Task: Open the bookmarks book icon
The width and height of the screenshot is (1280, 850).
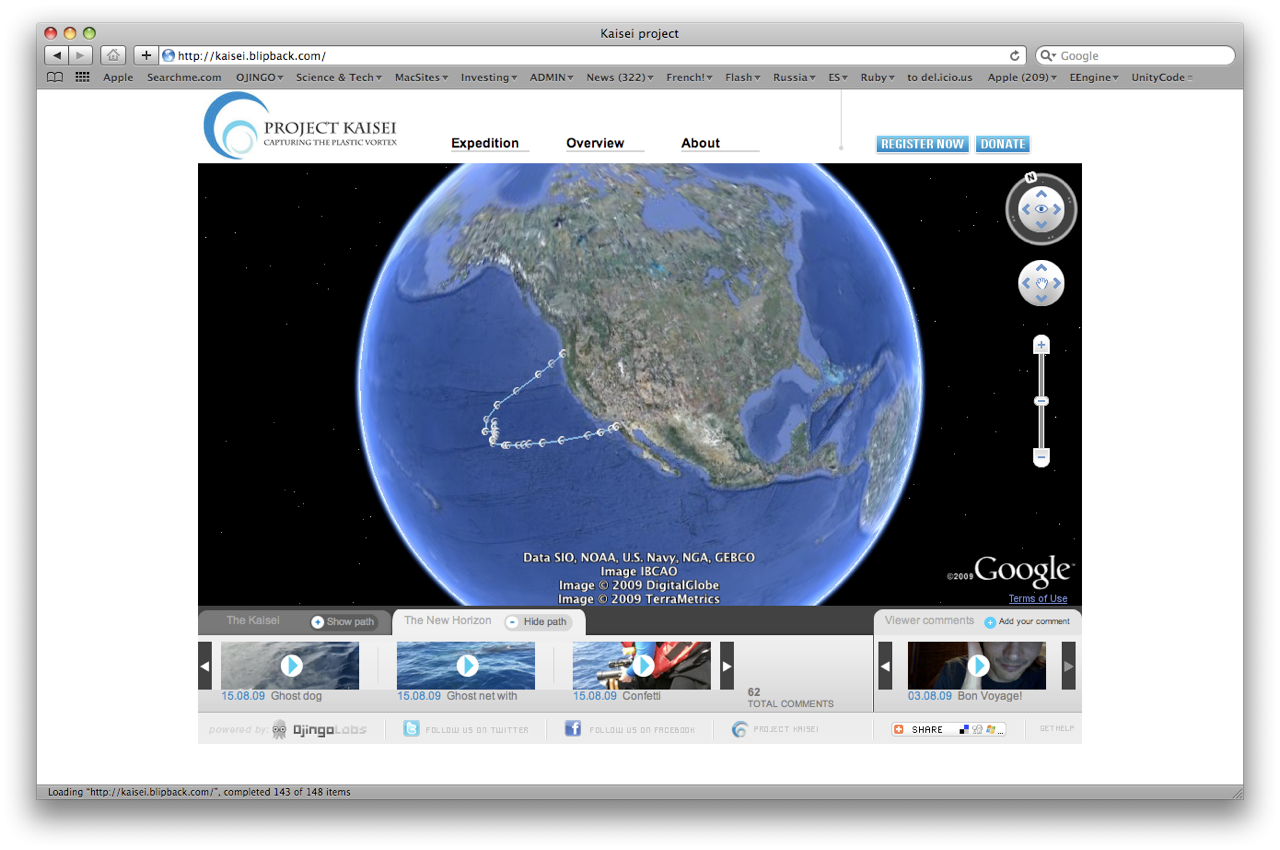Action: click(55, 77)
